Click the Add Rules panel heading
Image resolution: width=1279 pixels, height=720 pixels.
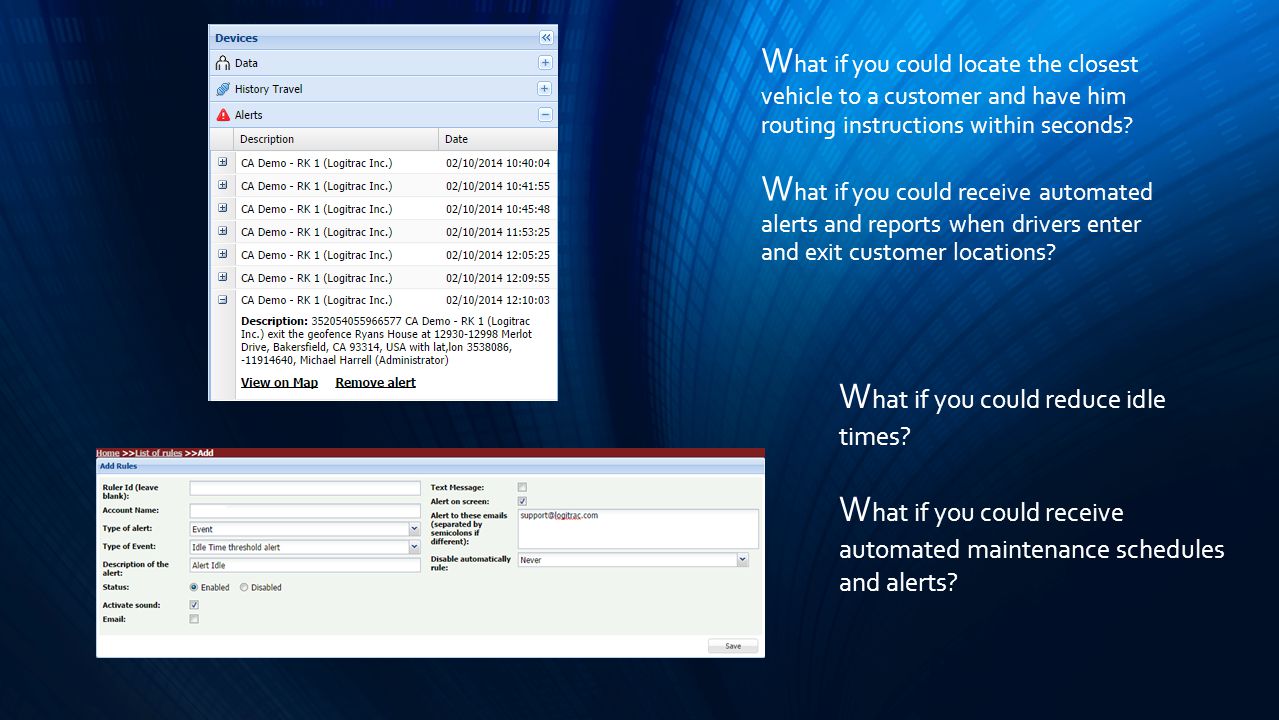118,466
